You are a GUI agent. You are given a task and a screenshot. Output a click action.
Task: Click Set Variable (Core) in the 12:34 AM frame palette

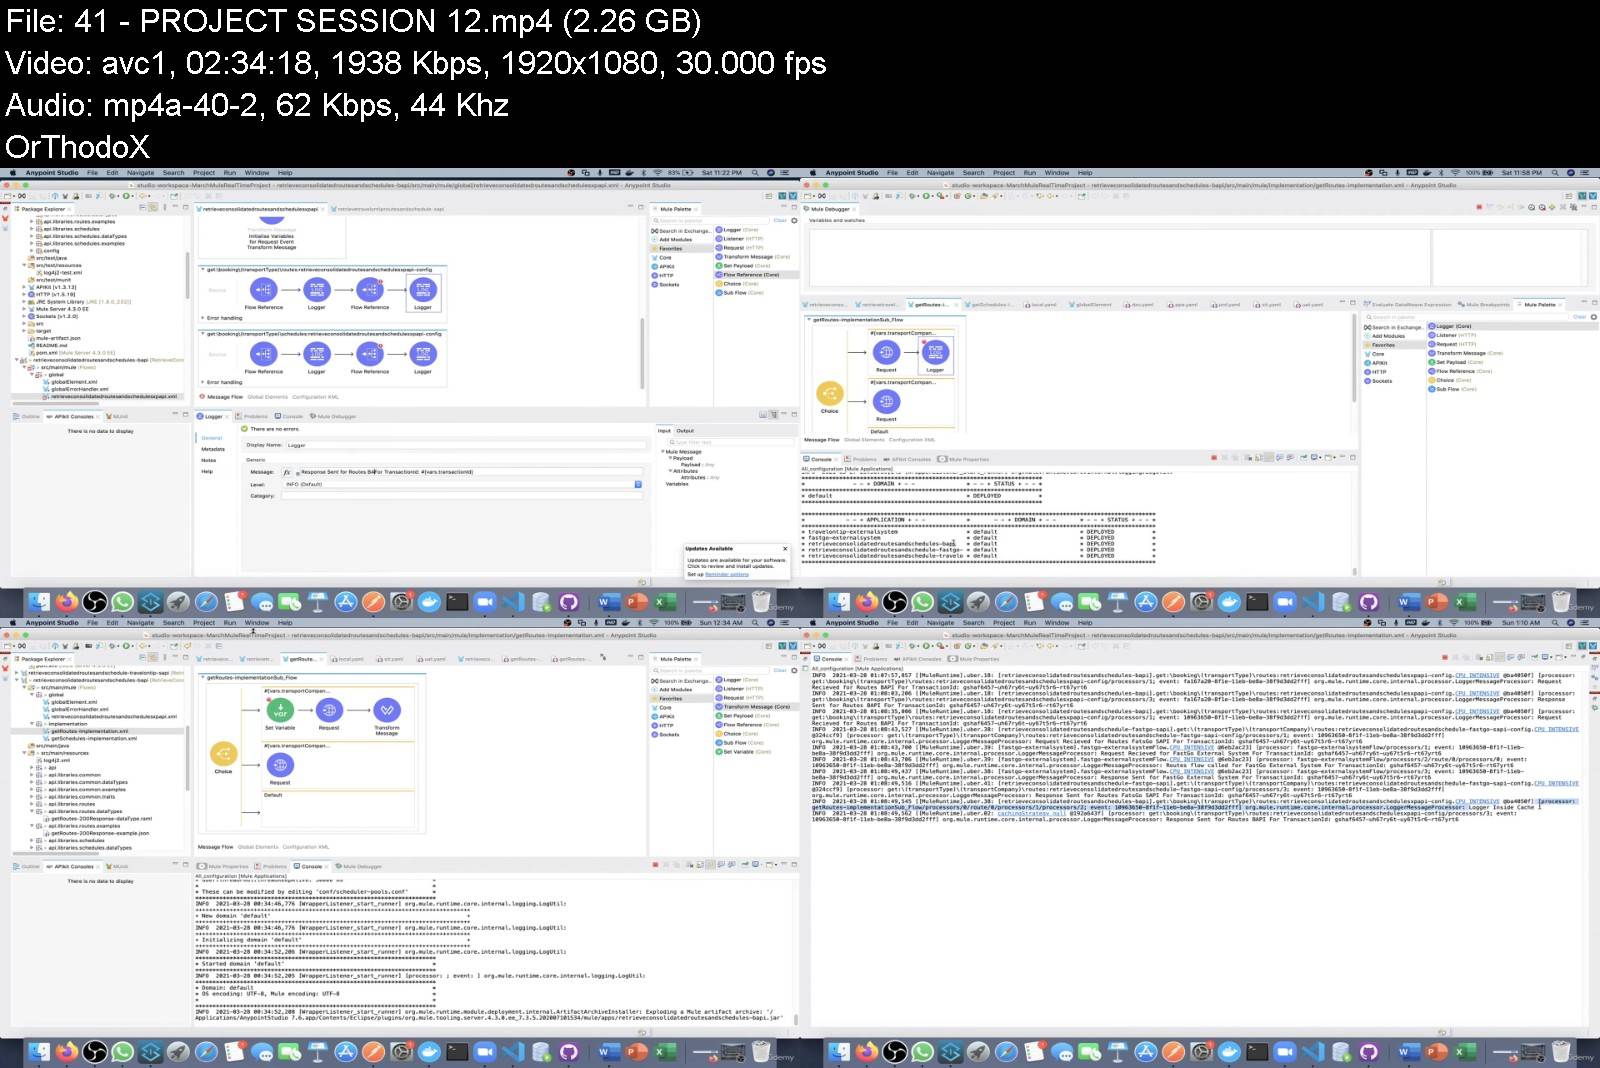tap(744, 752)
